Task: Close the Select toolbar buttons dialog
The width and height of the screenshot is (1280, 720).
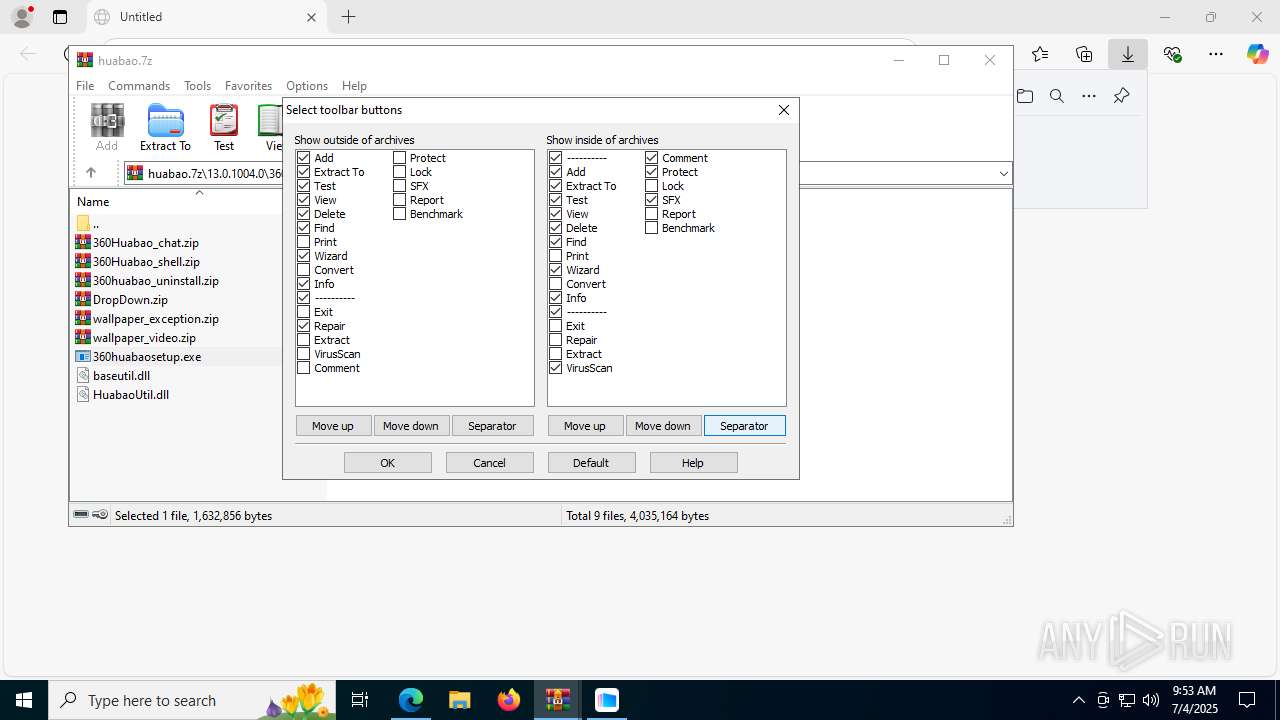Action: pyautogui.click(x=784, y=110)
